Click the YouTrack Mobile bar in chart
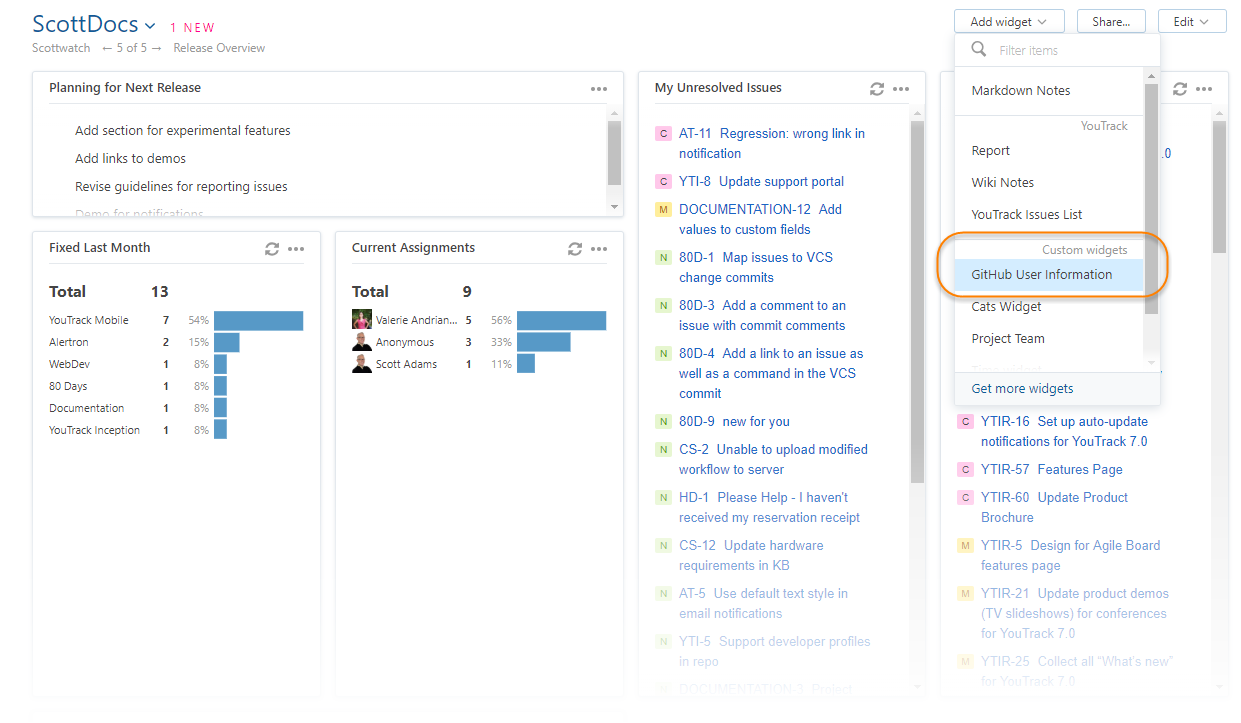Screen dimensions: 1241x723 pyautogui.click(x=258, y=321)
